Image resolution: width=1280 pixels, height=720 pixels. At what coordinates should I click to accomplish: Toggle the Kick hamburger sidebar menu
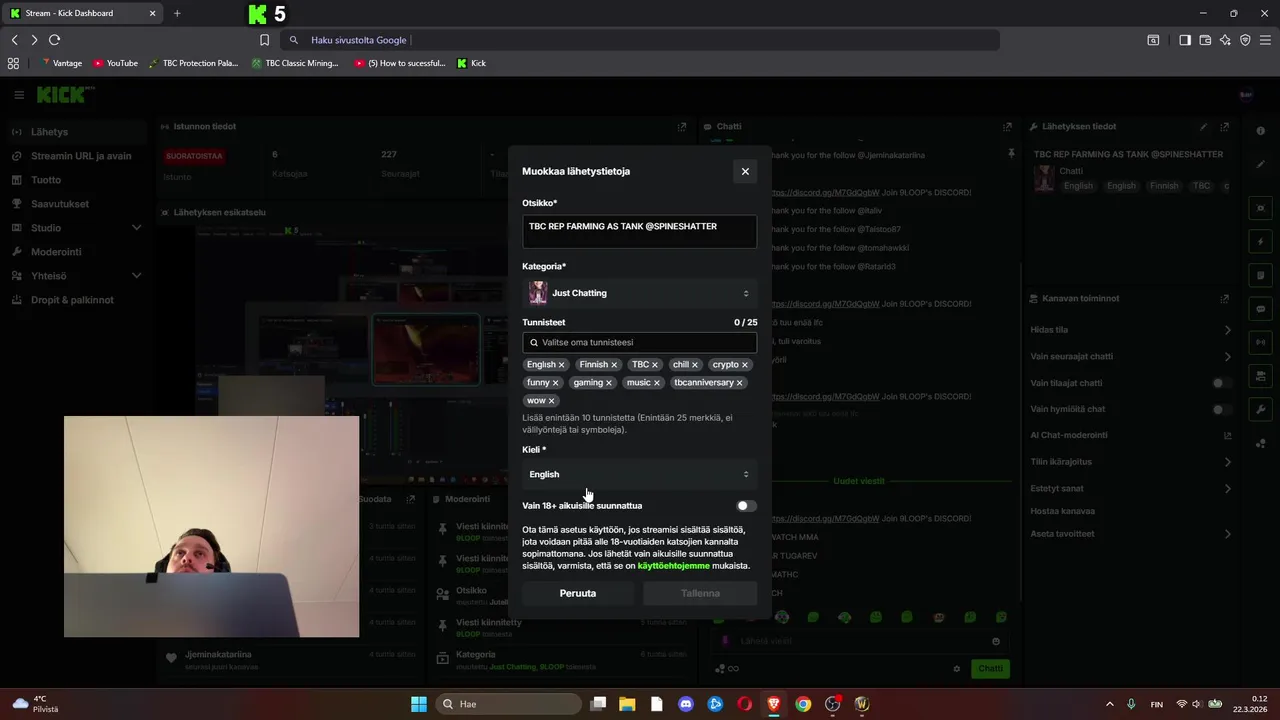click(x=19, y=95)
